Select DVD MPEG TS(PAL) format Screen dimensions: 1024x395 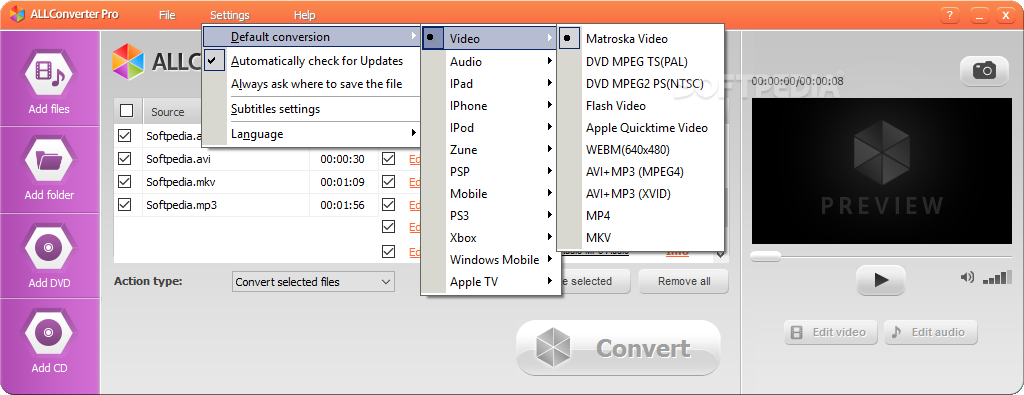tap(641, 62)
